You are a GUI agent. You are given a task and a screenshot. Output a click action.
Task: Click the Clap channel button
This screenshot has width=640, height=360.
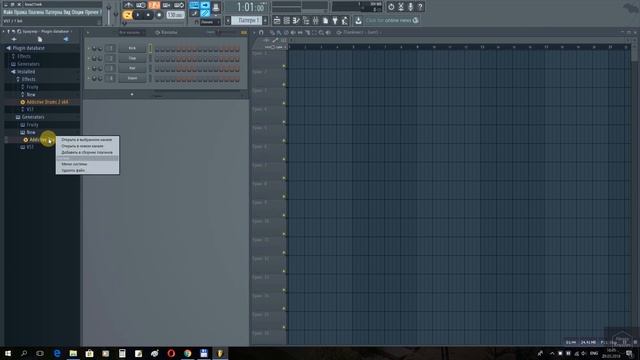pyautogui.click(x=132, y=58)
